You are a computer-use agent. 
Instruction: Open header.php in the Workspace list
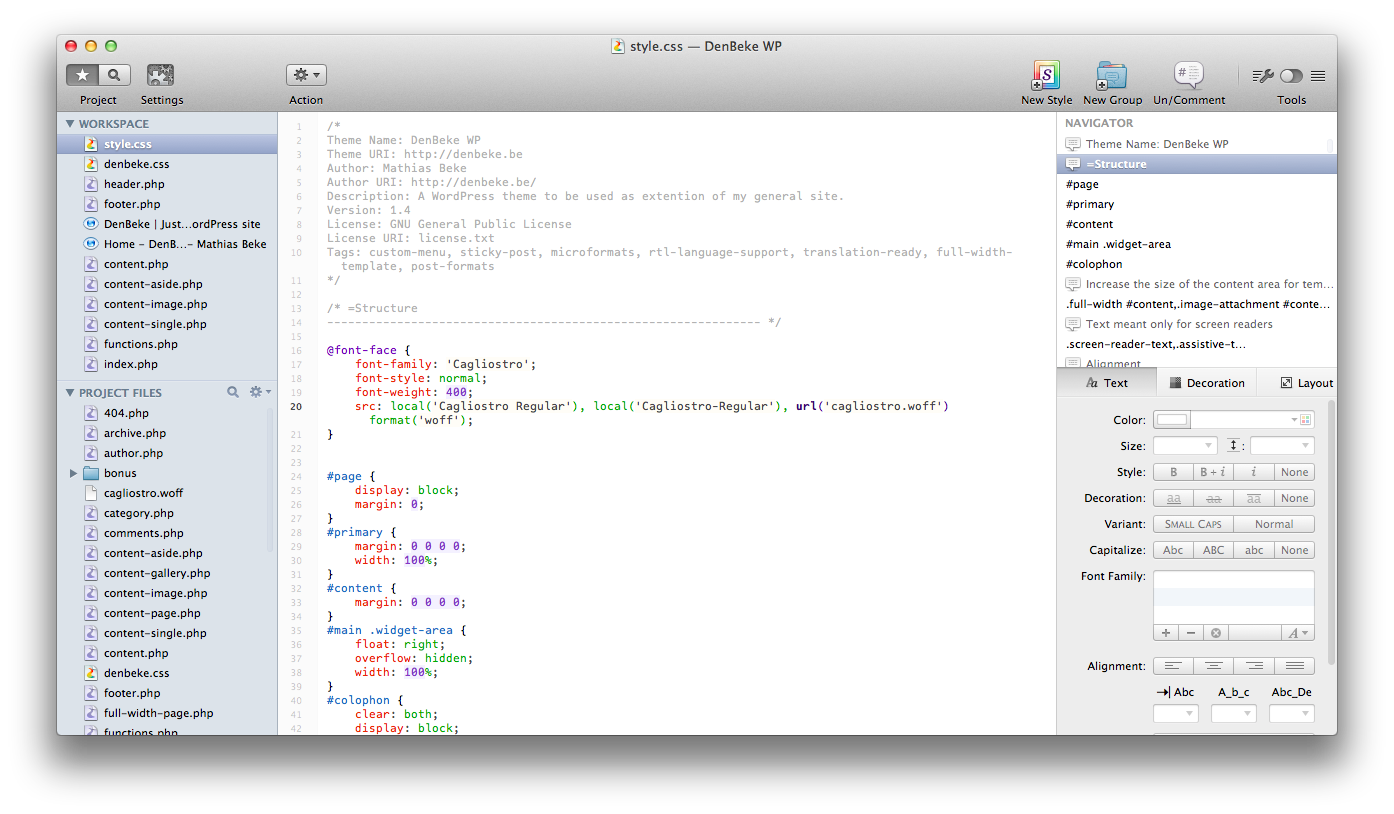(134, 184)
